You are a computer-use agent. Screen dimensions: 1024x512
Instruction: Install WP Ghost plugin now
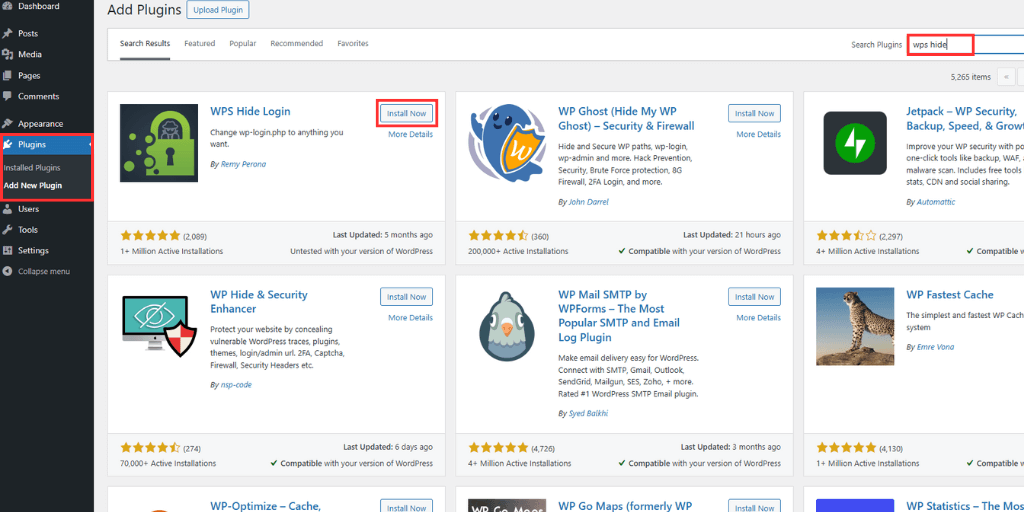(x=754, y=114)
